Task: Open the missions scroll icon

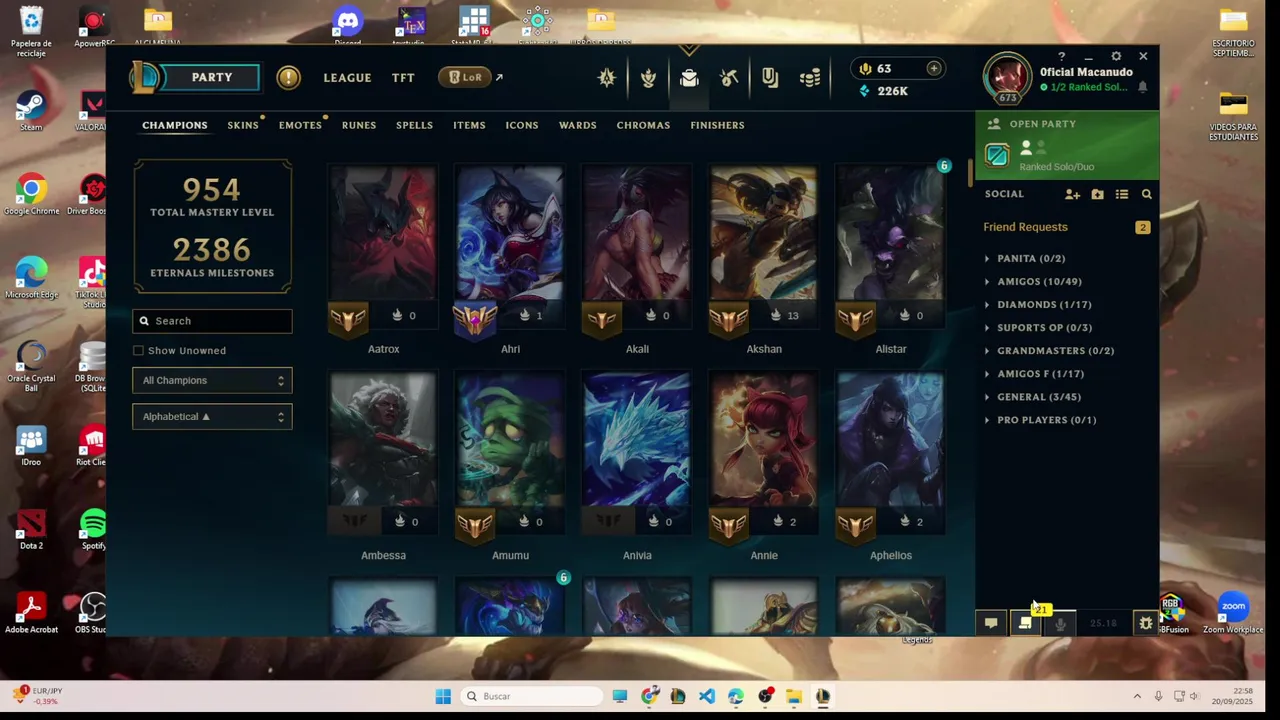Action: pos(1025,623)
